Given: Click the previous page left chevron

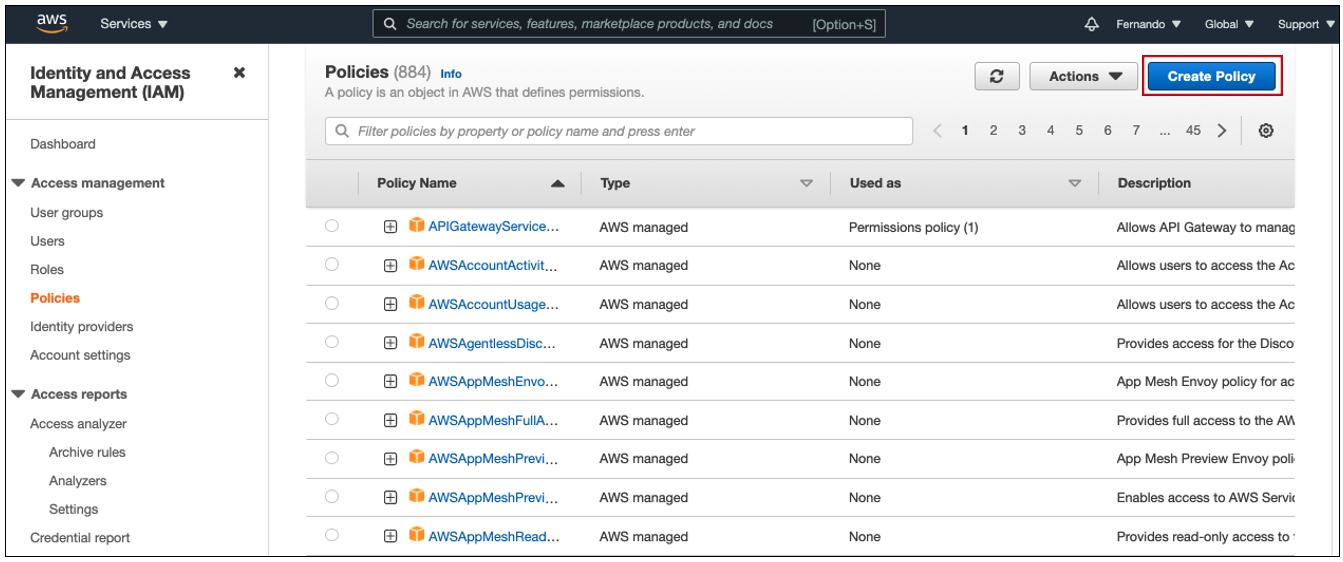Looking at the screenshot, I should click(937, 131).
